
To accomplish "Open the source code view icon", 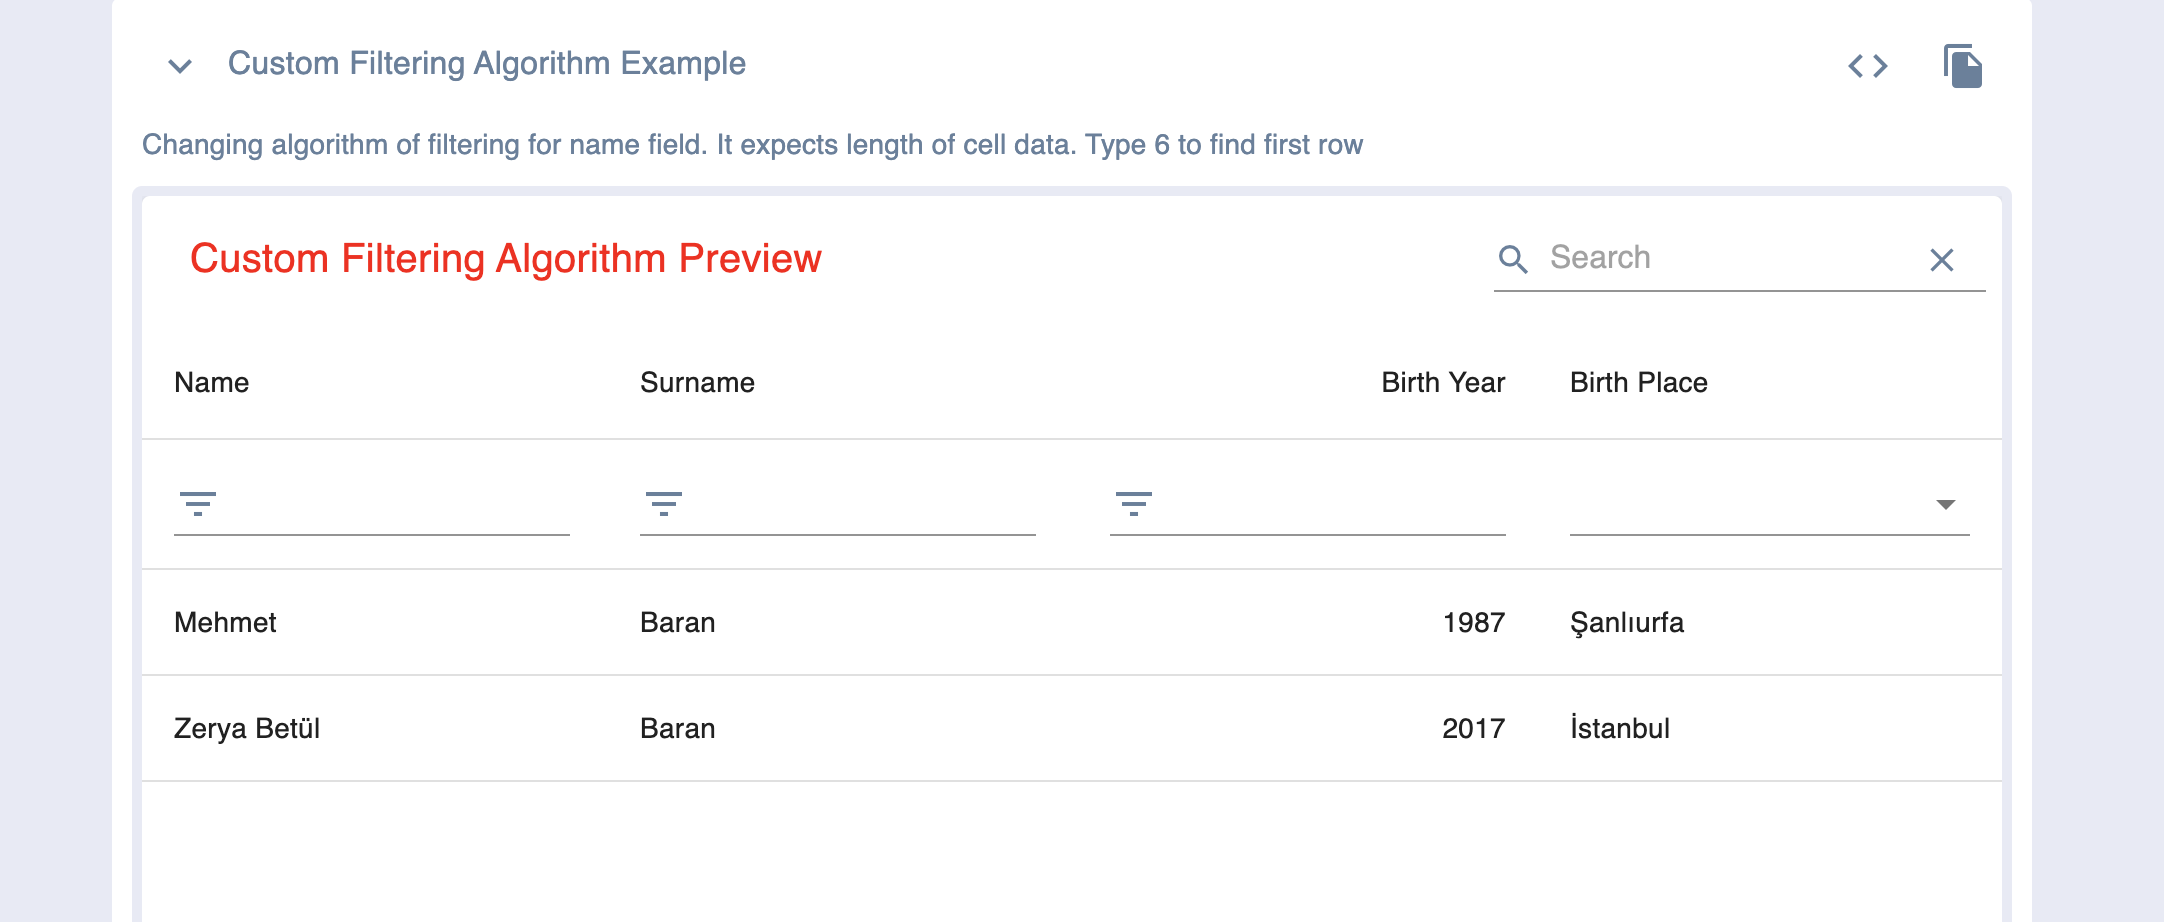I will pyautogui.click(x=1868, y=65).
